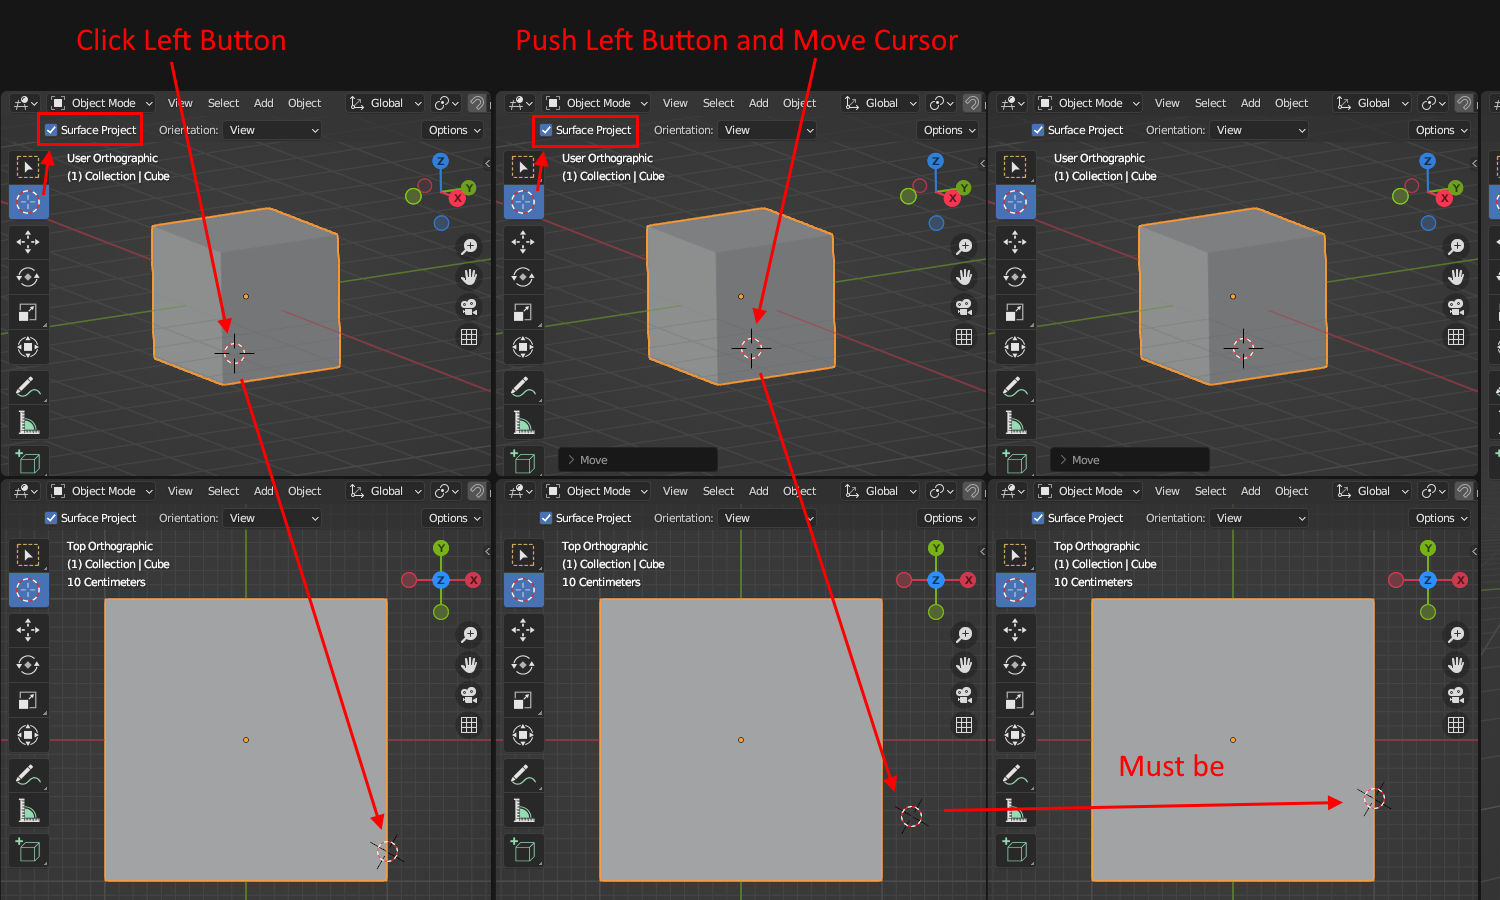Screen dimensions: 1500x900
Task: Activate Select Box tool in top-middle viewport
Action: [523, 166]
